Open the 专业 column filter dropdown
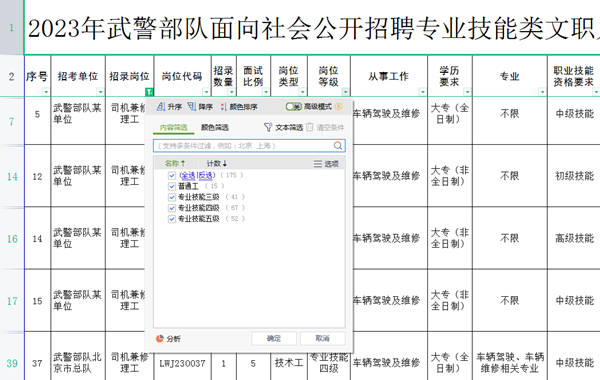 coord(542,92)
